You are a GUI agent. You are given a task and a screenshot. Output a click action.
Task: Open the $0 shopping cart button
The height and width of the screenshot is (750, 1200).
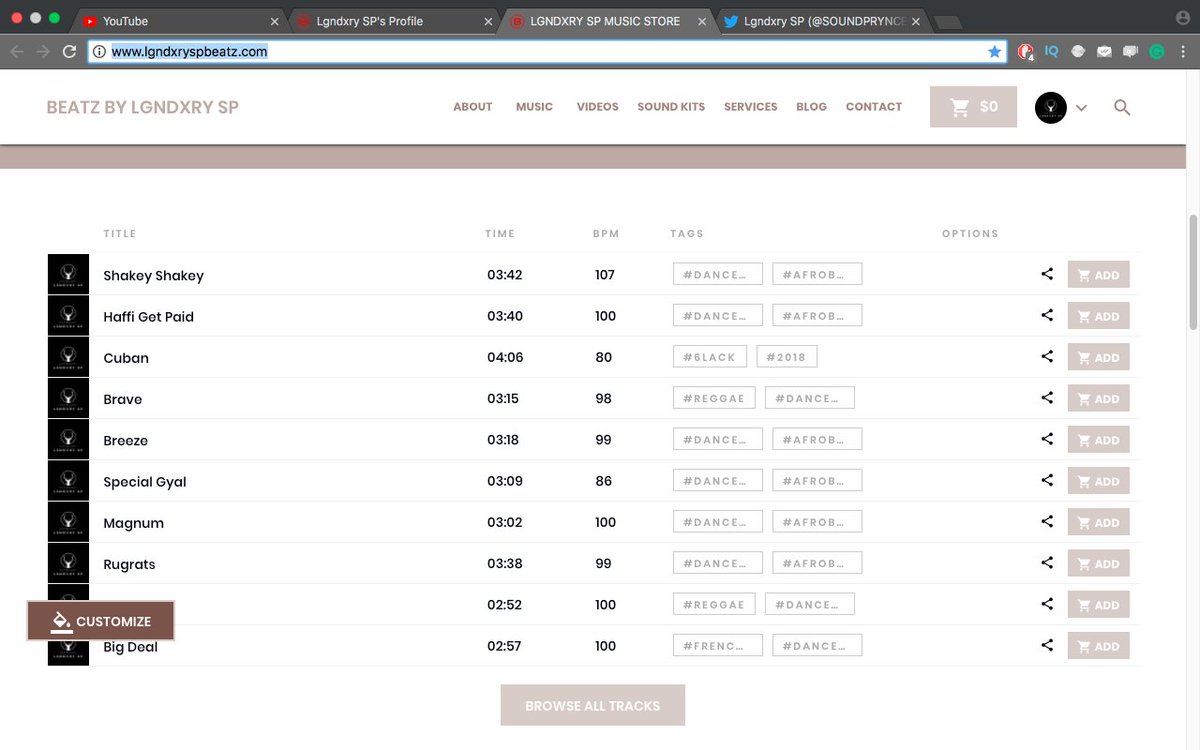click(x=973, y=107)
